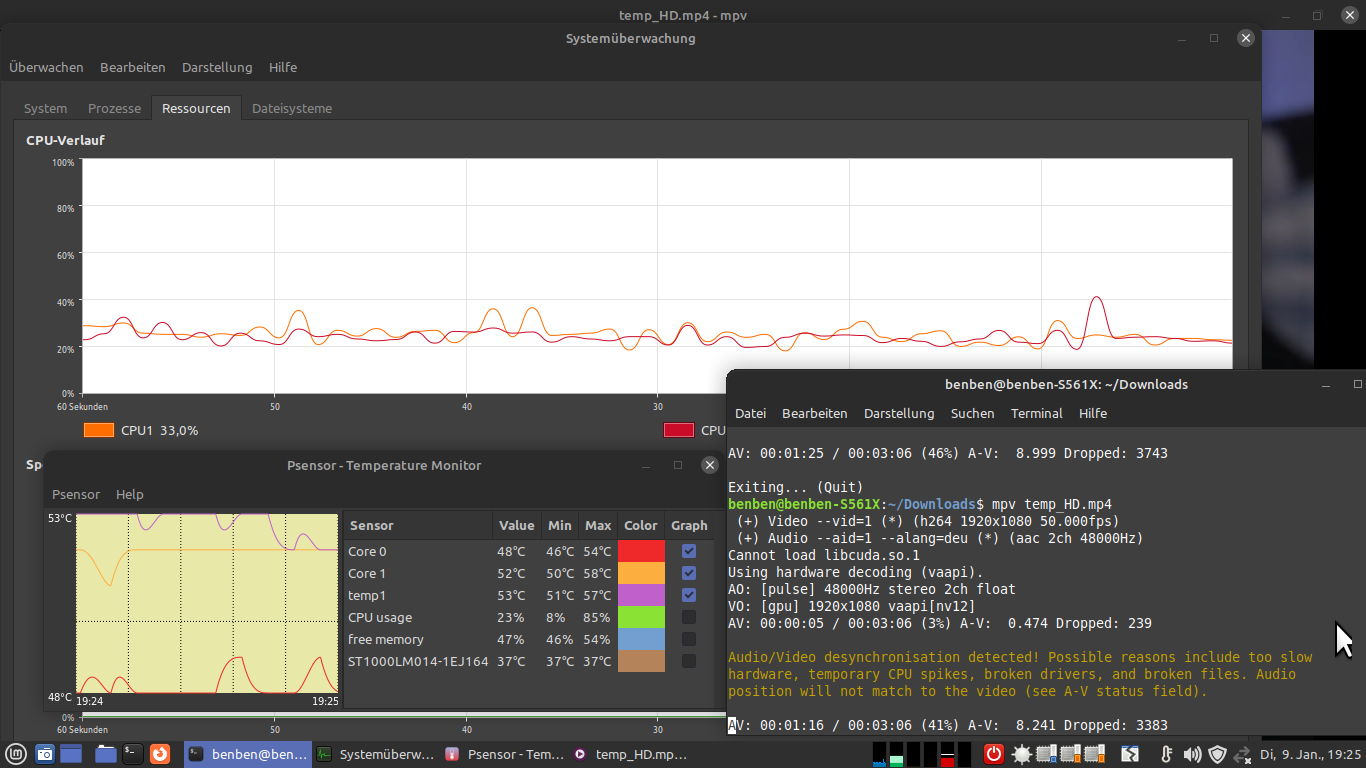
Task: Click the thermometer tray icon
Action: pos(1167,754)
